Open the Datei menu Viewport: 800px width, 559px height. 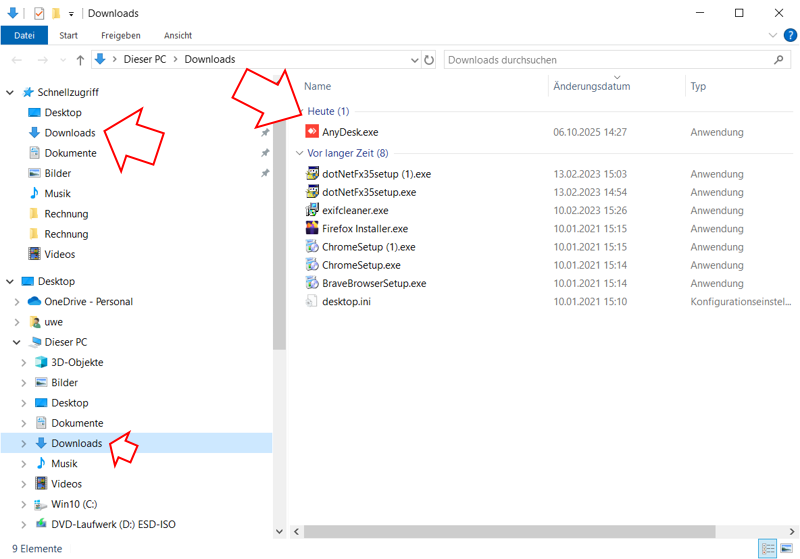(x=24, y=35)
